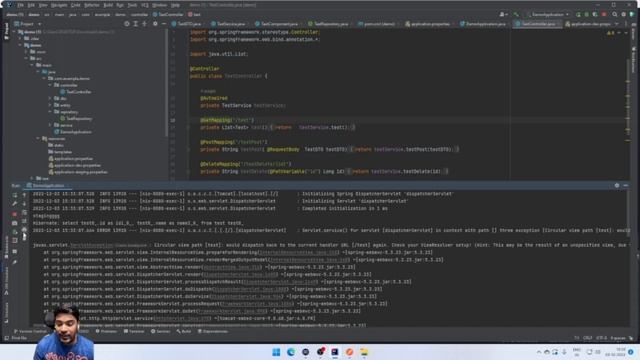Open the Terminal tool window tab

point(134,331)
